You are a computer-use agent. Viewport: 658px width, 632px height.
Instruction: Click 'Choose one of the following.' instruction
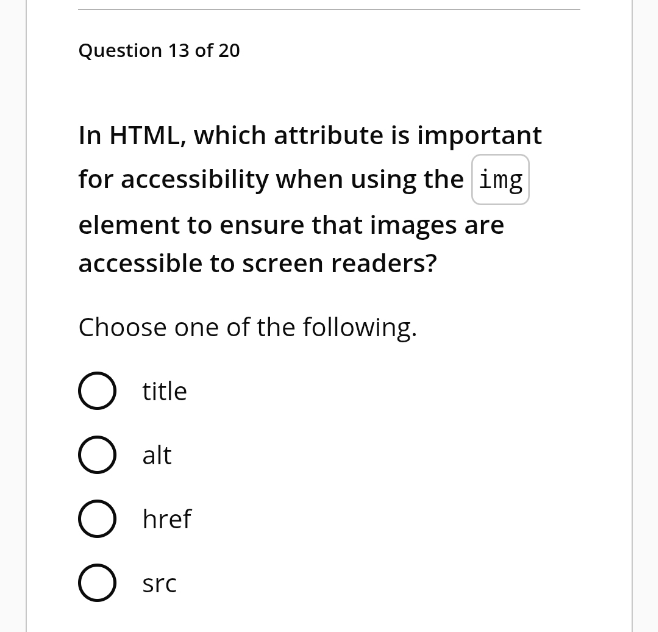click(248, 327)
